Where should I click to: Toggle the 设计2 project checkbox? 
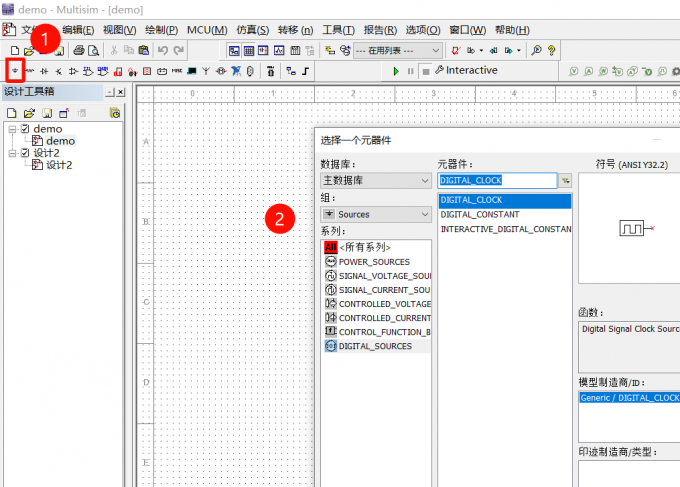click(25, 153)
